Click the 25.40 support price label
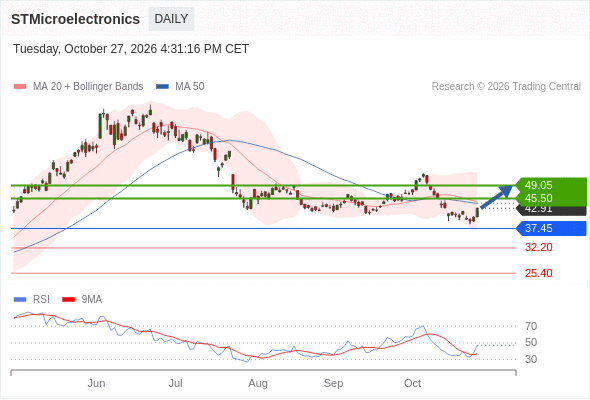Viewport: 590px width, 400px height. coord(538,273)
